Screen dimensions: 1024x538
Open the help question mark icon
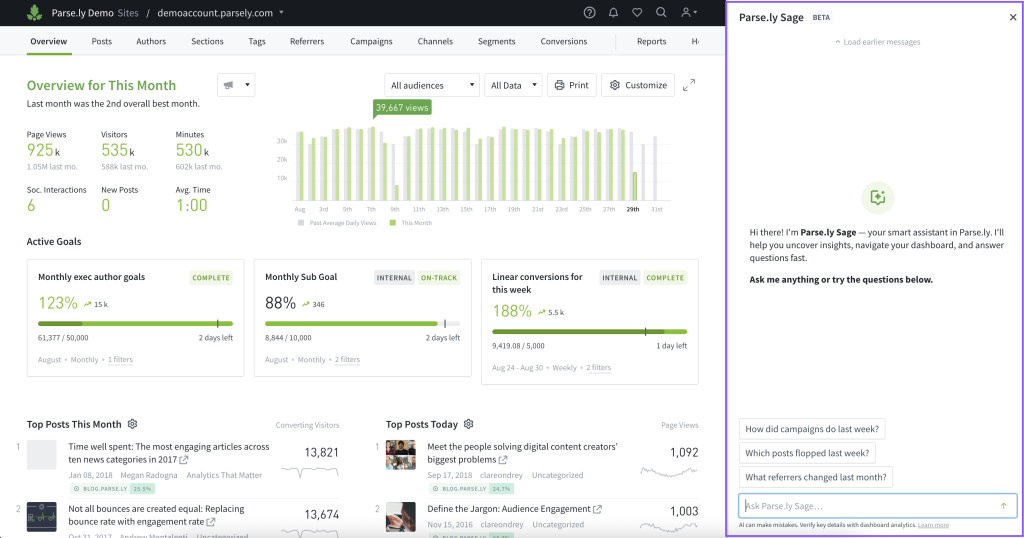tap(589, 13)
